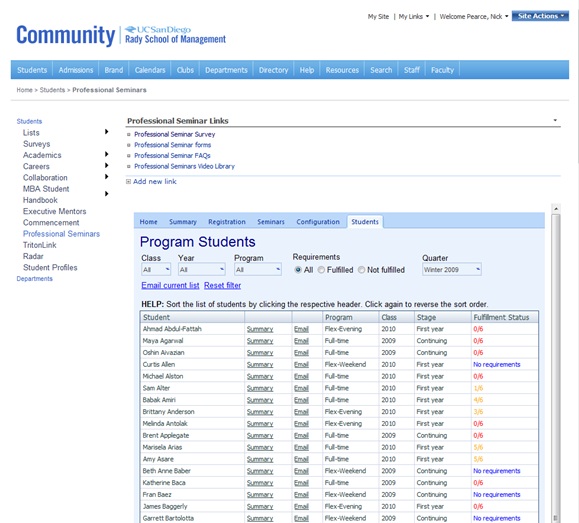579x523 pixels.
Task: Click the Departments sidebar heading
Action: (34, 278)
